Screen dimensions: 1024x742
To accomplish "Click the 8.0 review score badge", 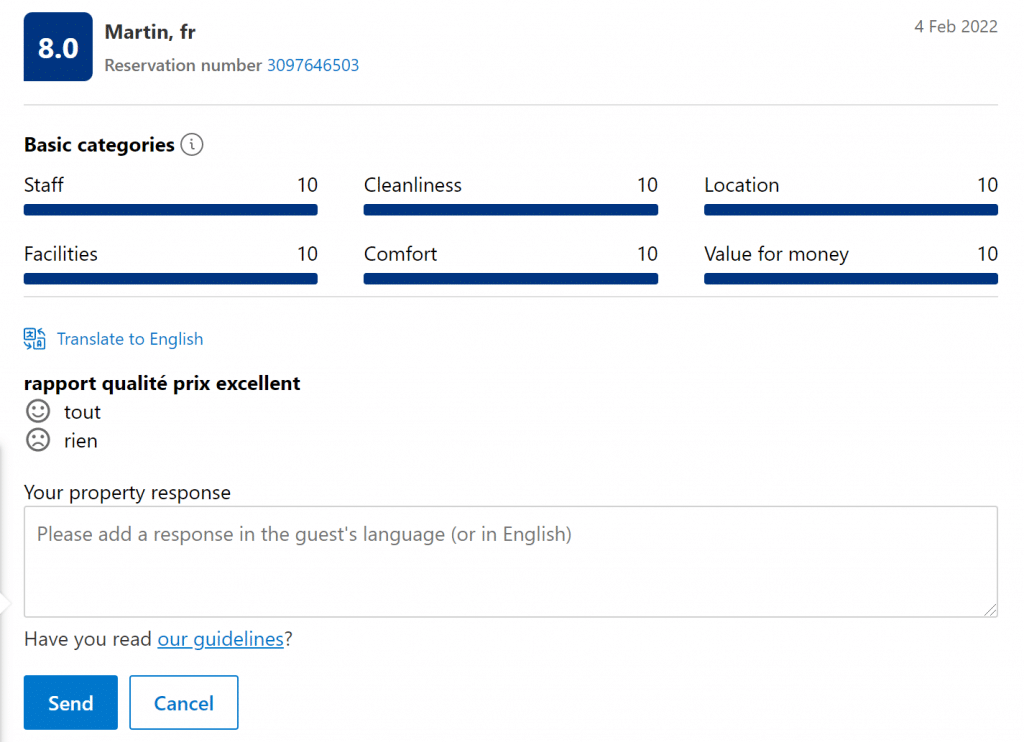I will pyautogui.click(x=58, y=47).
